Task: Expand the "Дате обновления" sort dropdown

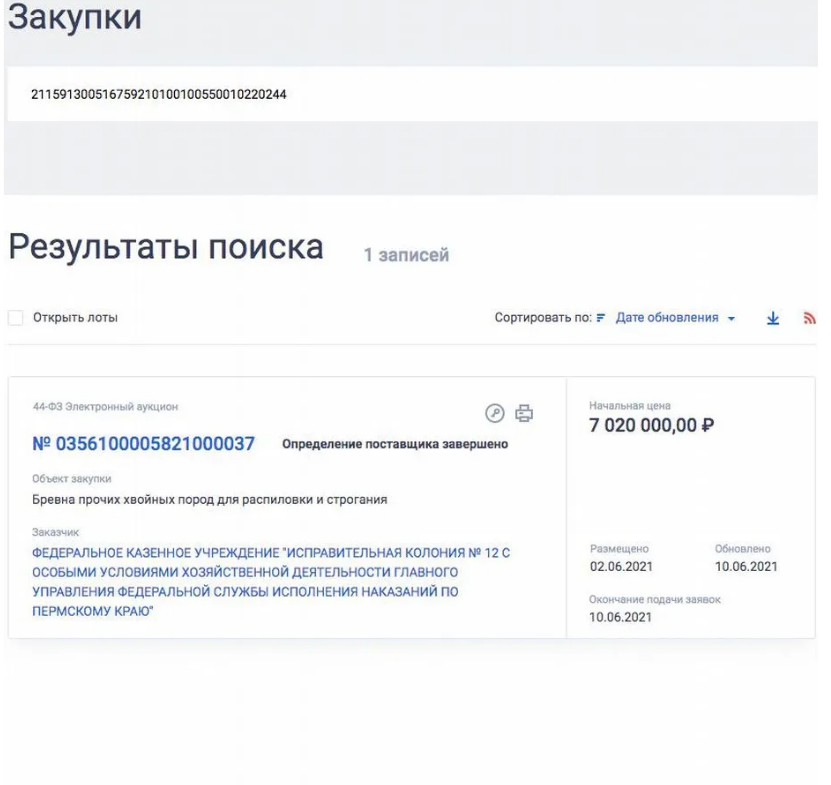Action: (x=675, y=318)
